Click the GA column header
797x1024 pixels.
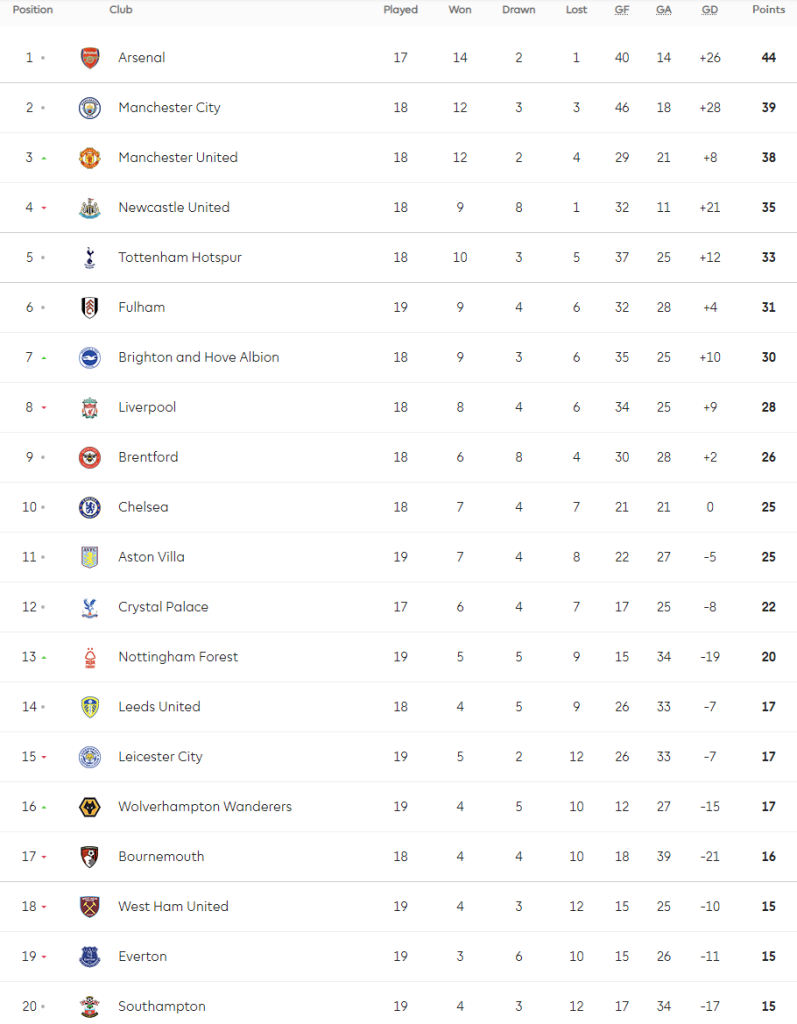tap(664, 10)
